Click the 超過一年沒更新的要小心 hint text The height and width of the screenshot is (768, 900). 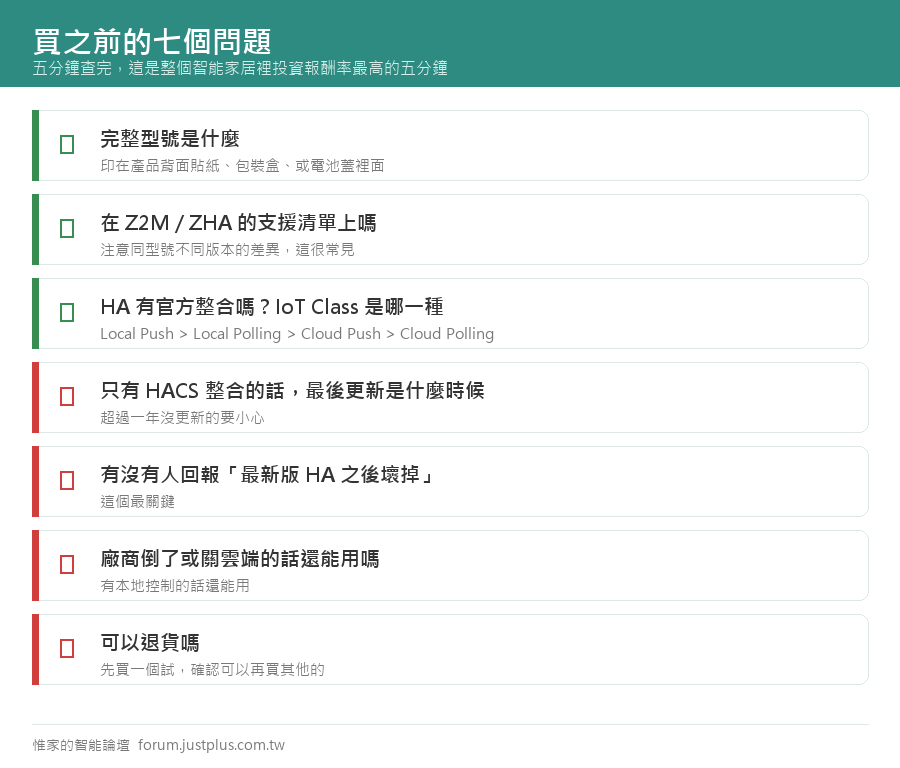click(183, 417)
